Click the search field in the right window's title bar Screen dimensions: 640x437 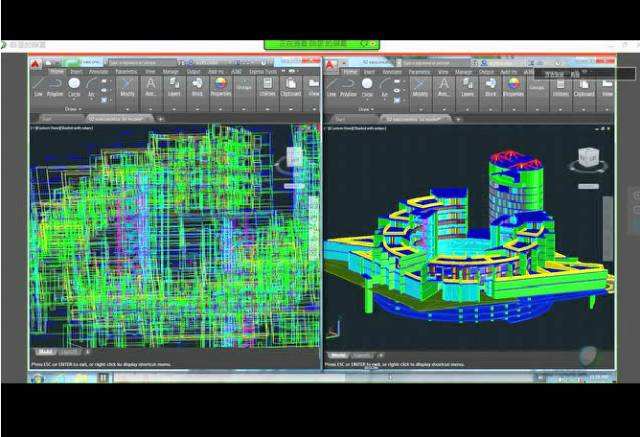[436, 63]
